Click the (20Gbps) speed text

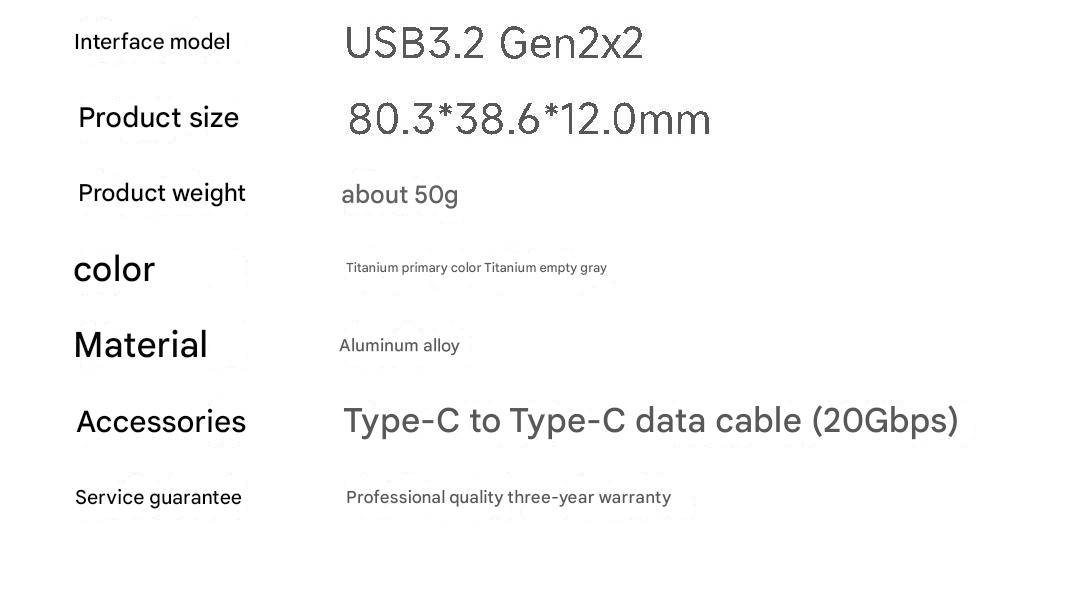tap(885, 421)
